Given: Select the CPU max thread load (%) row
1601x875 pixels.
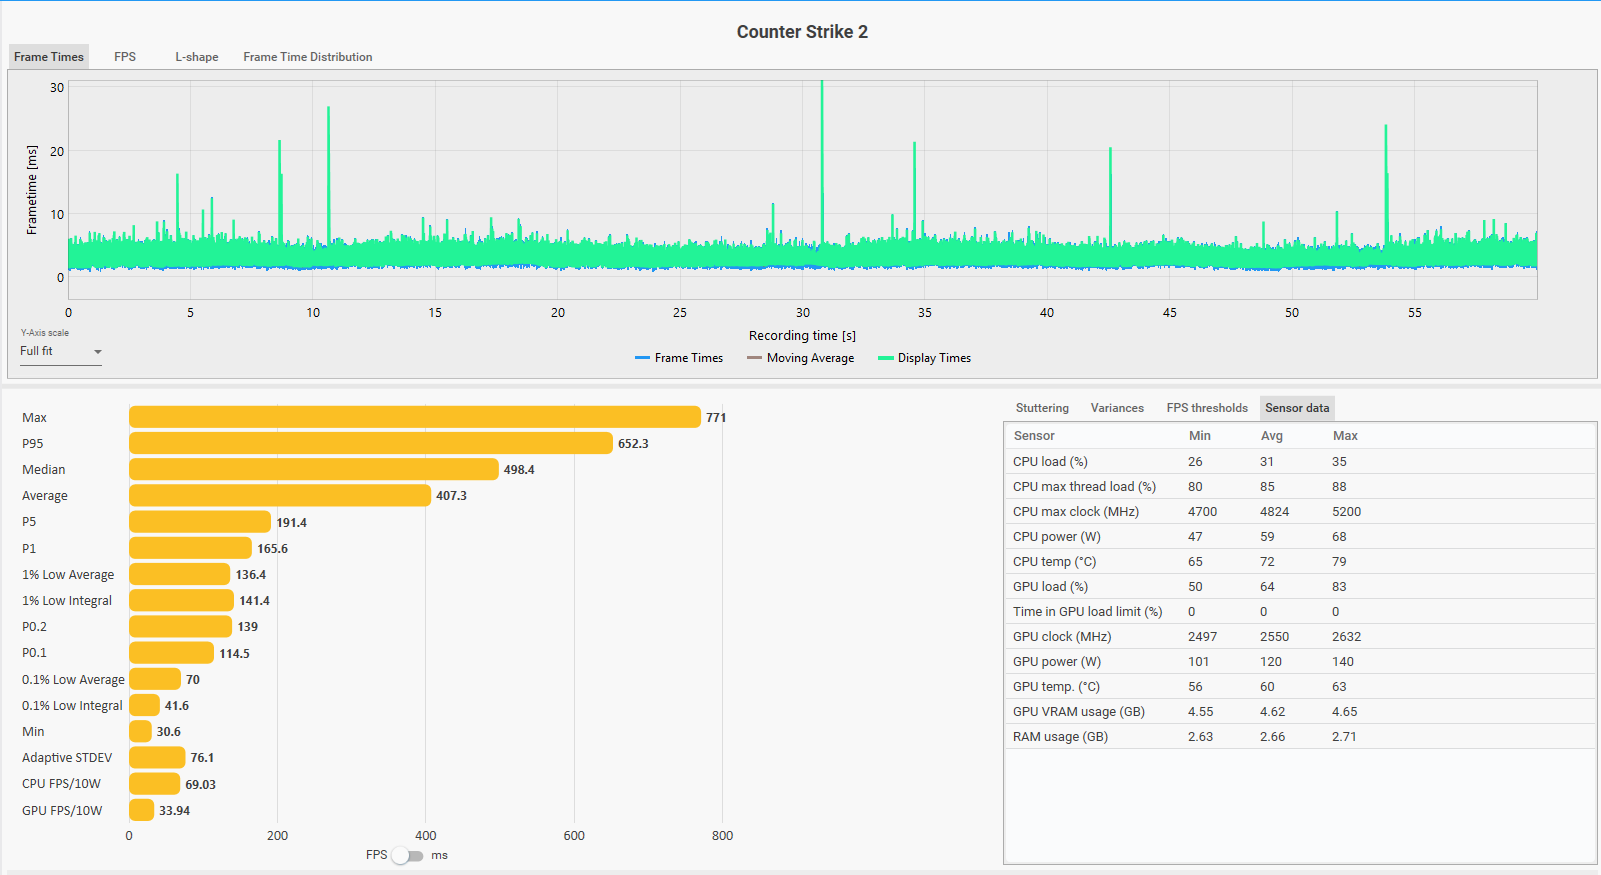Looking at the screenshot, I should pos(1300,487).
